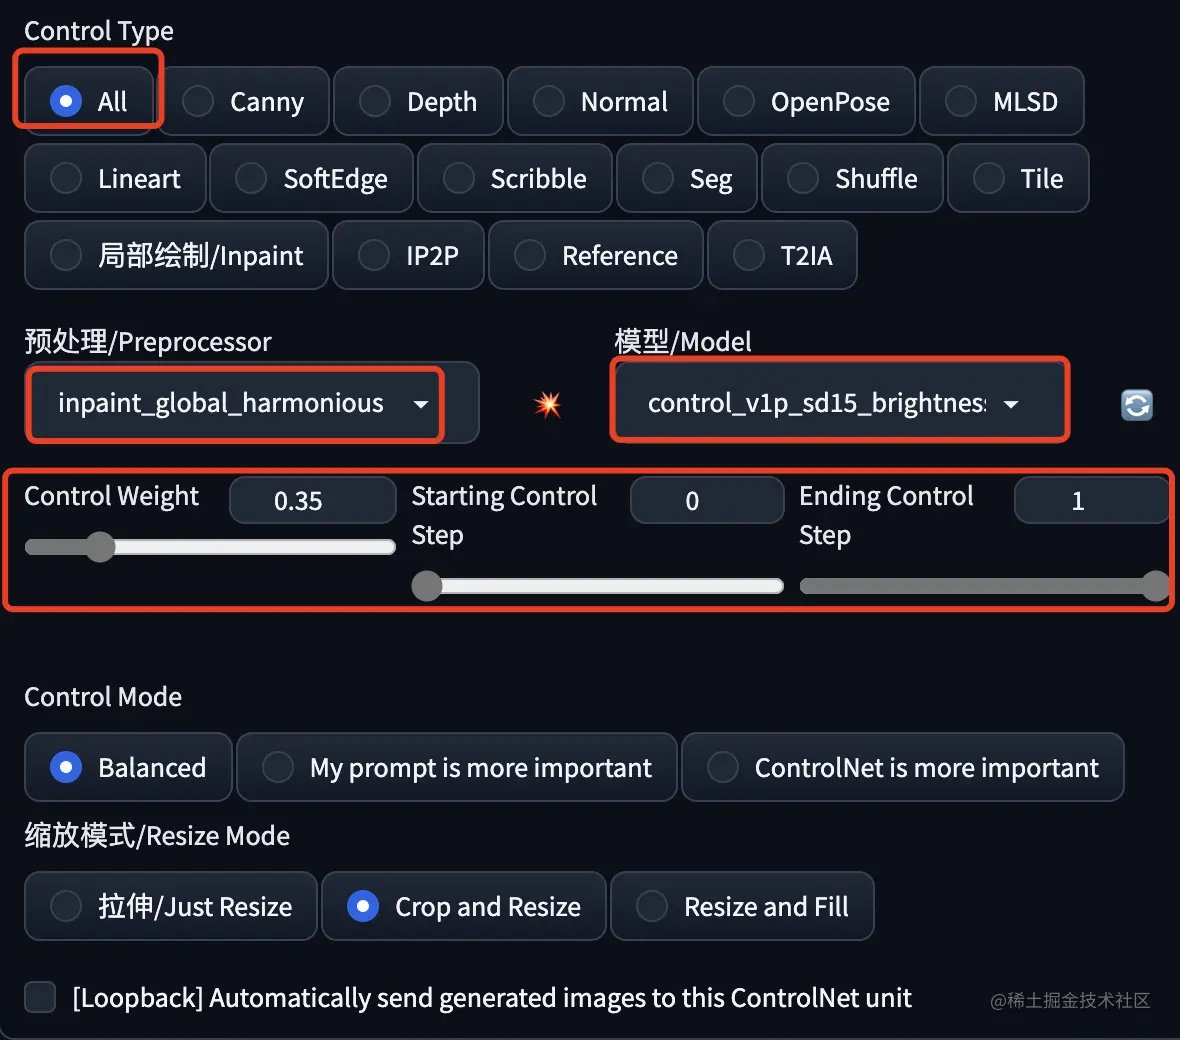Select ControlNet is more important mode
1180x1040 pixels.
pyautogui.click(x=902, y=767)
